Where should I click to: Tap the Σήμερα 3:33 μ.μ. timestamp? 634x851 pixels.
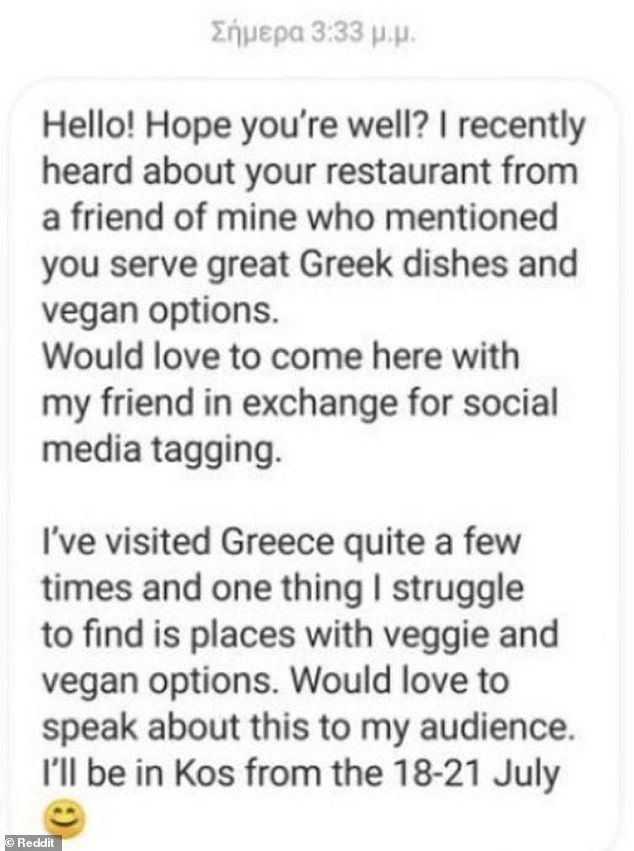(312, 34)
